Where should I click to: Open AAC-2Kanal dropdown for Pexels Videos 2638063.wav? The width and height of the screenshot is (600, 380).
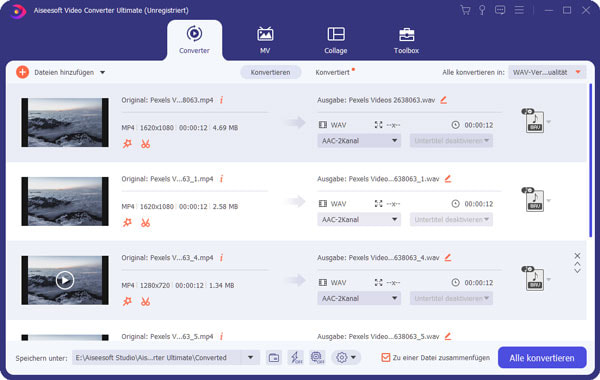[359, 141]
